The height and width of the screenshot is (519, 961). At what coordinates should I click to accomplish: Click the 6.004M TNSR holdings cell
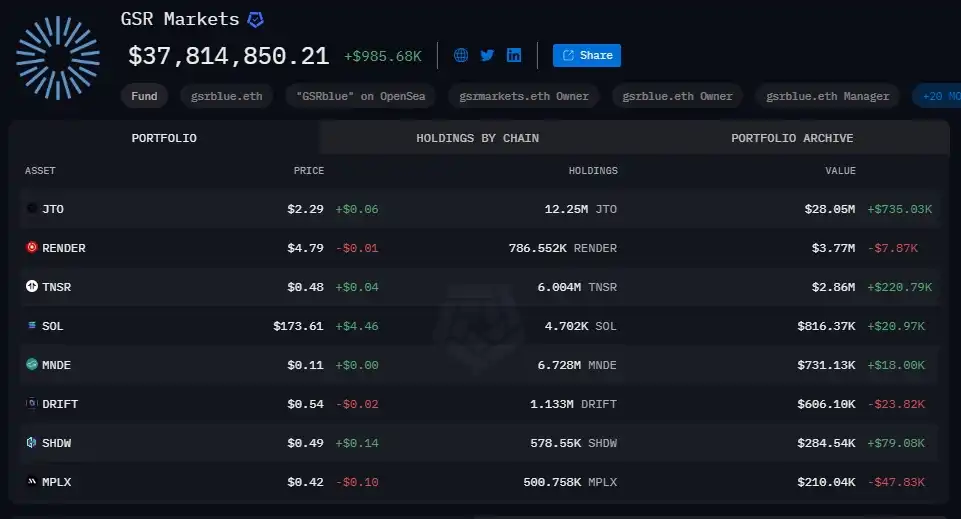577,287
